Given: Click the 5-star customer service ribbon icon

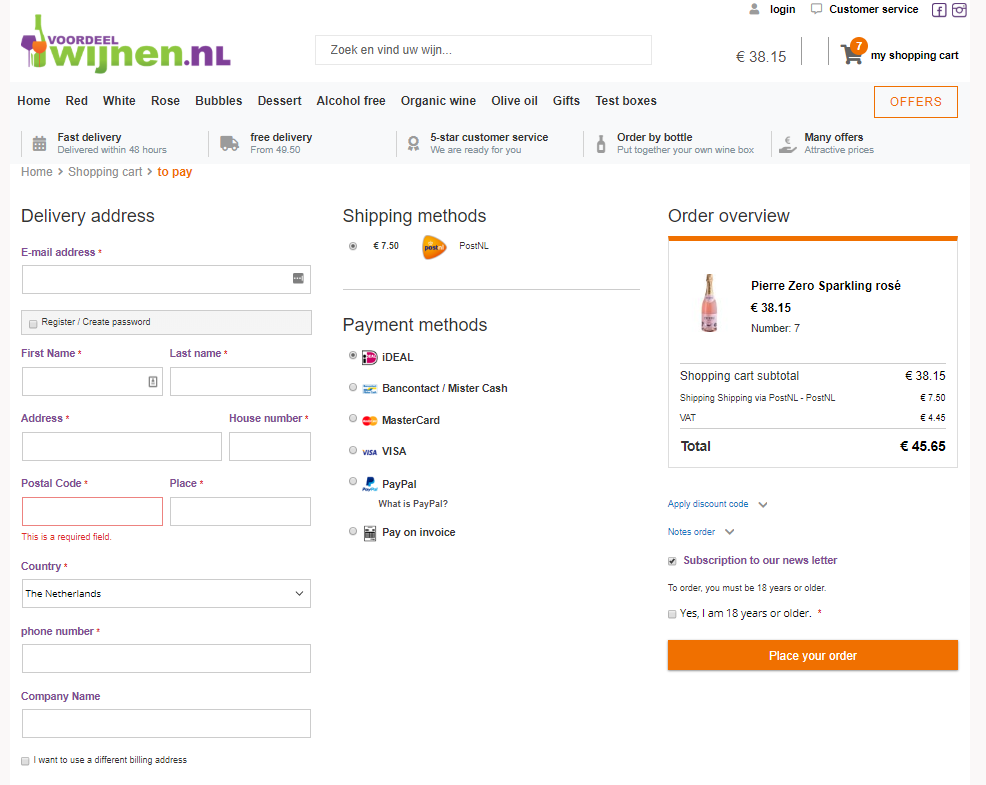Looking at the screenshot, I should click(x=413, y=143).
